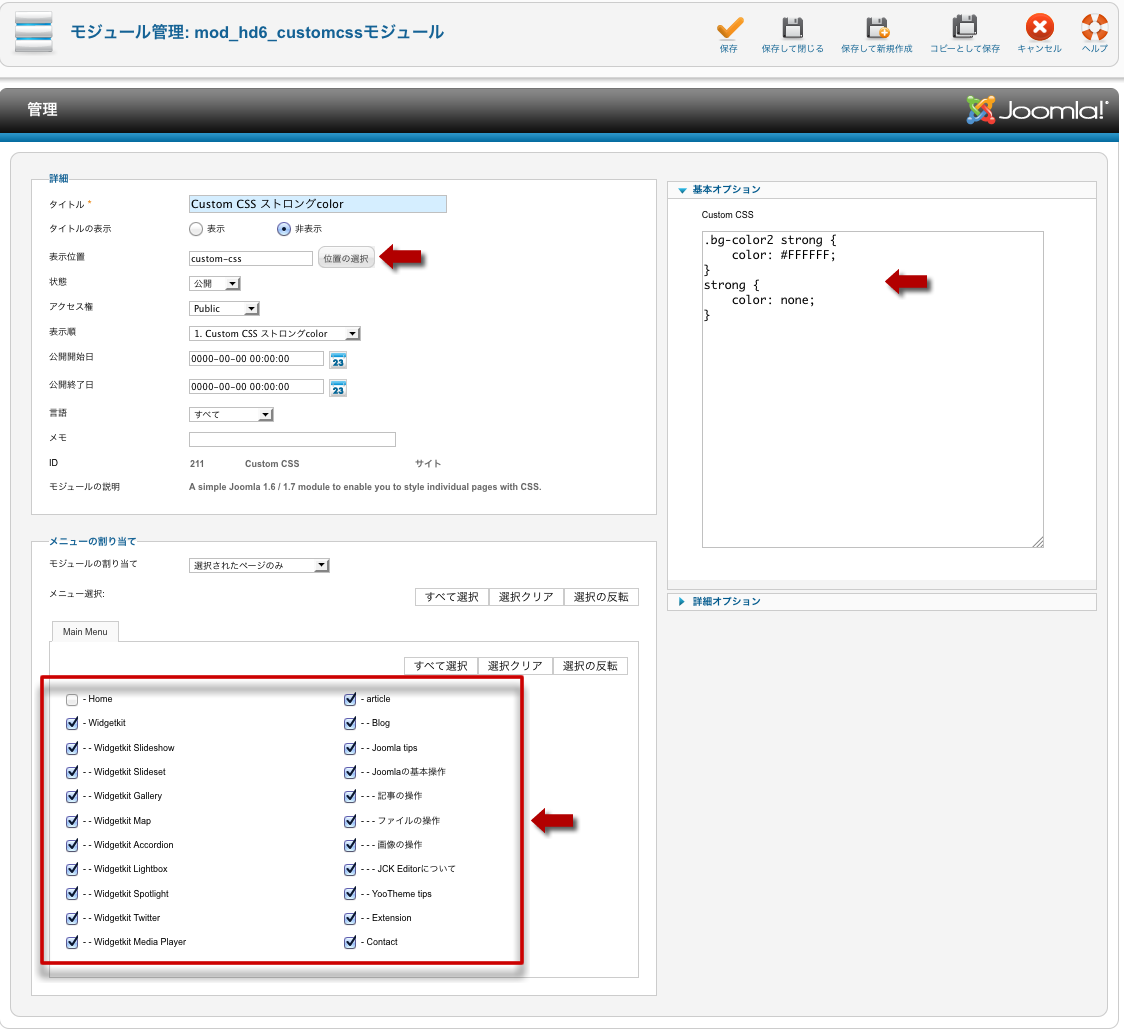The image size is (1124, 1034).
Task: Select the Main Menu tab
Action: [85, 631]
